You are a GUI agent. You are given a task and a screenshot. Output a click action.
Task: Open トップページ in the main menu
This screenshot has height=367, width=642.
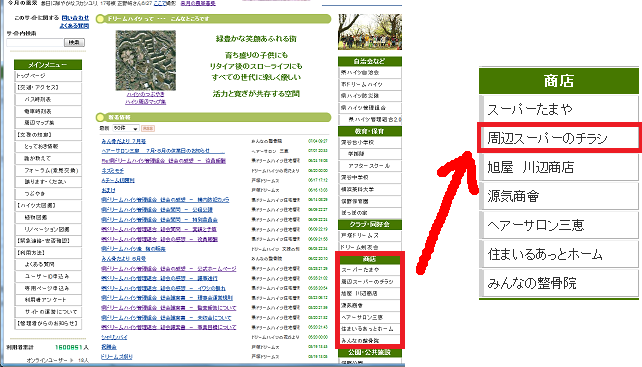coord(48,76)
